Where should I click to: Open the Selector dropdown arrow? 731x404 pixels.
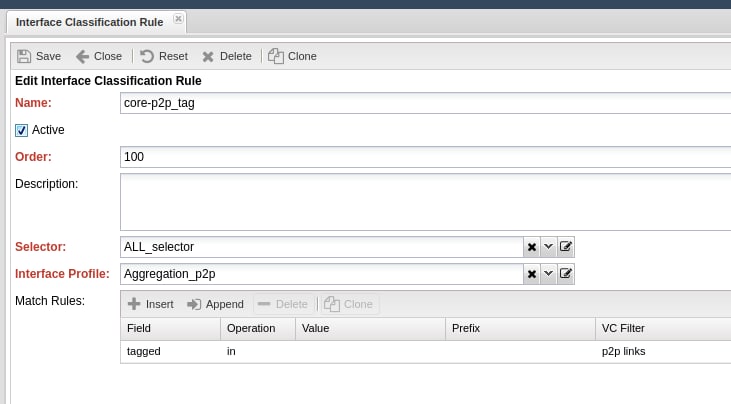pos(548,247)
